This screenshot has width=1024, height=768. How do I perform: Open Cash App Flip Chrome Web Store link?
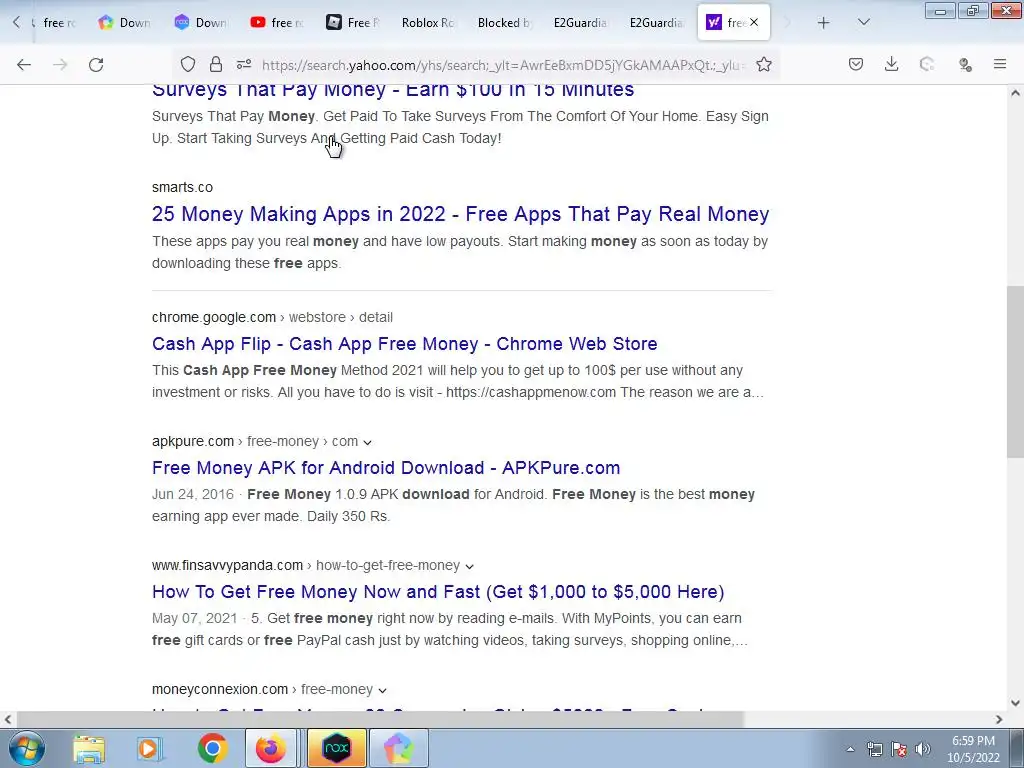[404, 344]
